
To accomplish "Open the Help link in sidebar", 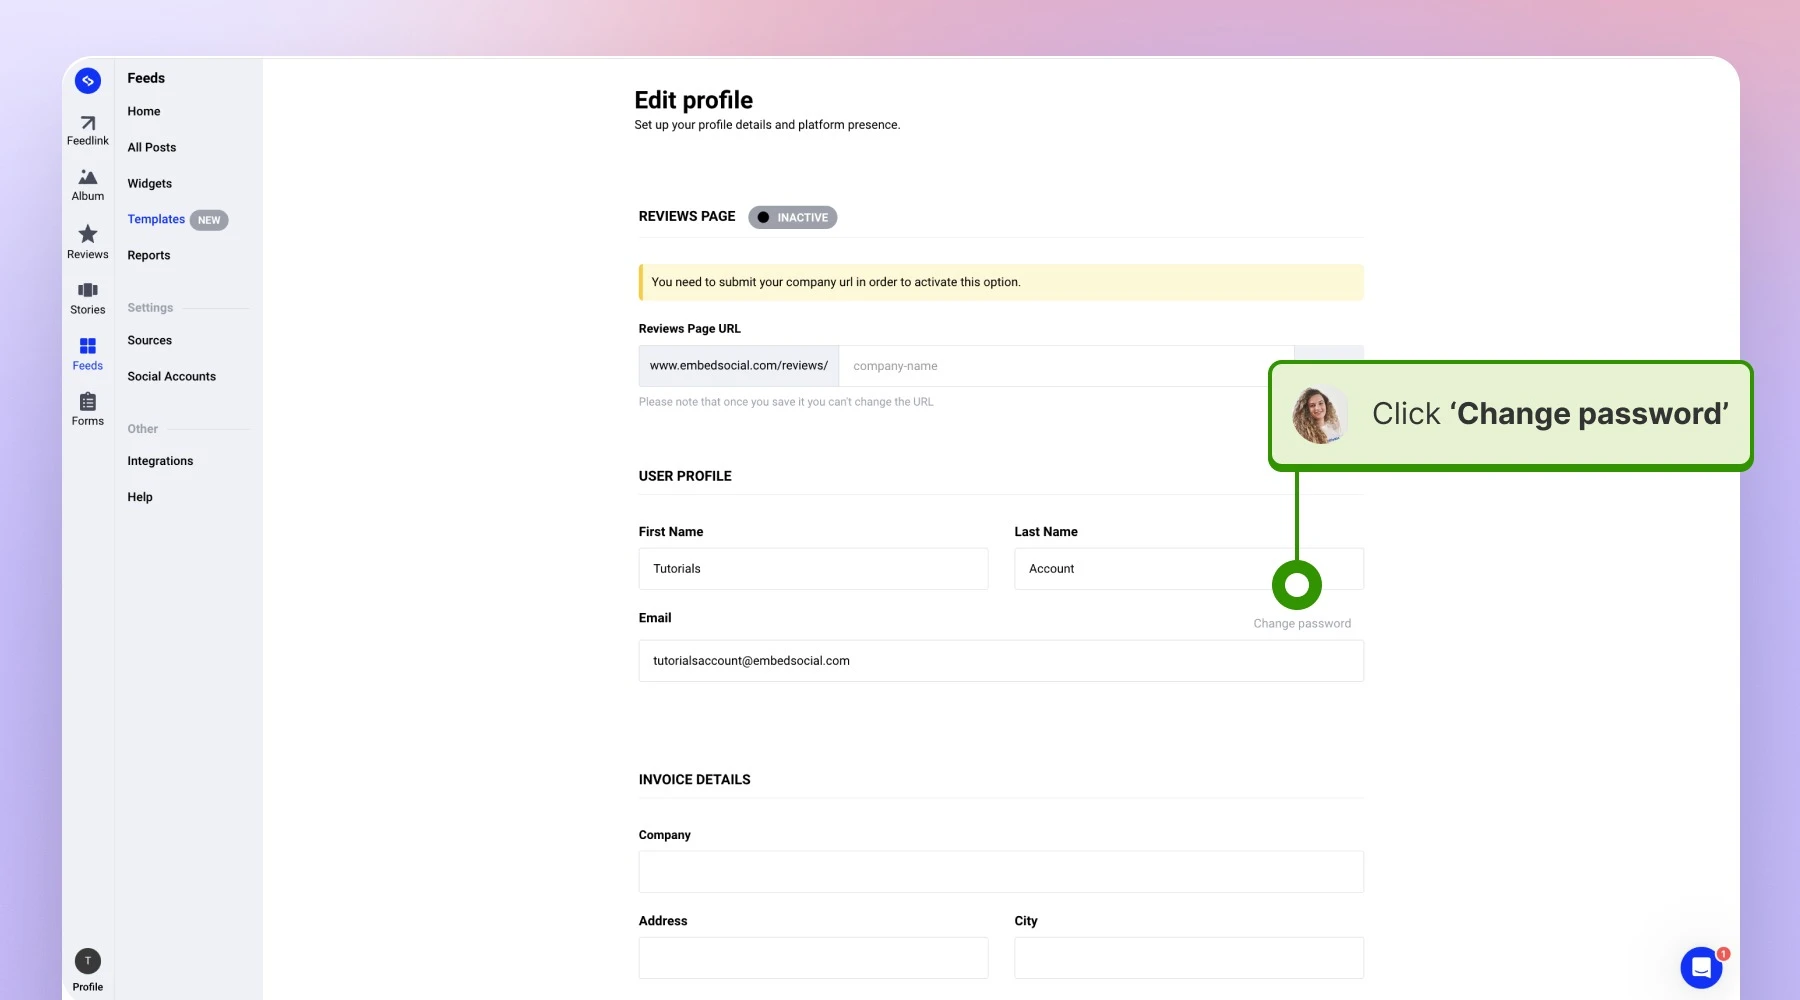I will (140, 497).
